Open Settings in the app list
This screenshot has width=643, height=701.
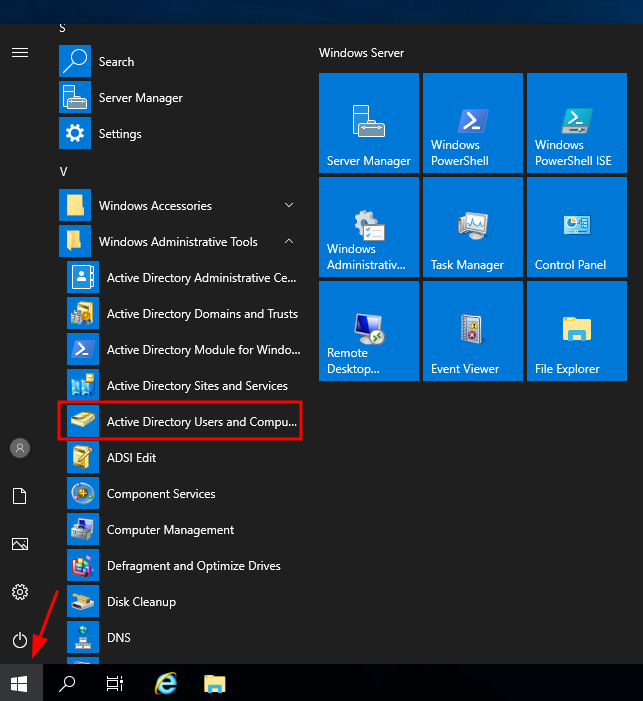(179, 133)
